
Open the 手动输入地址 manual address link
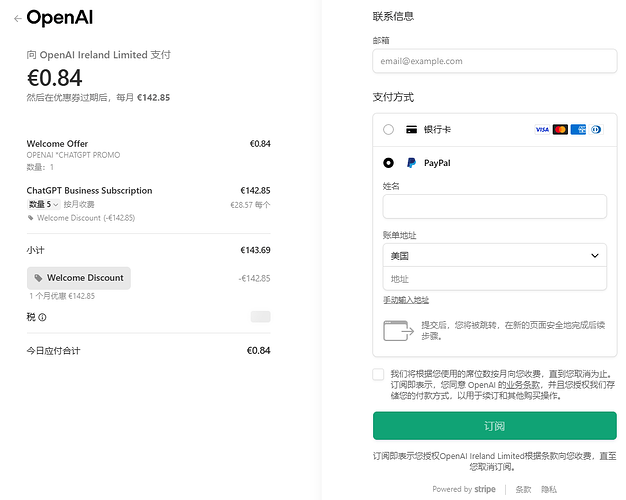tap(406, 300)
